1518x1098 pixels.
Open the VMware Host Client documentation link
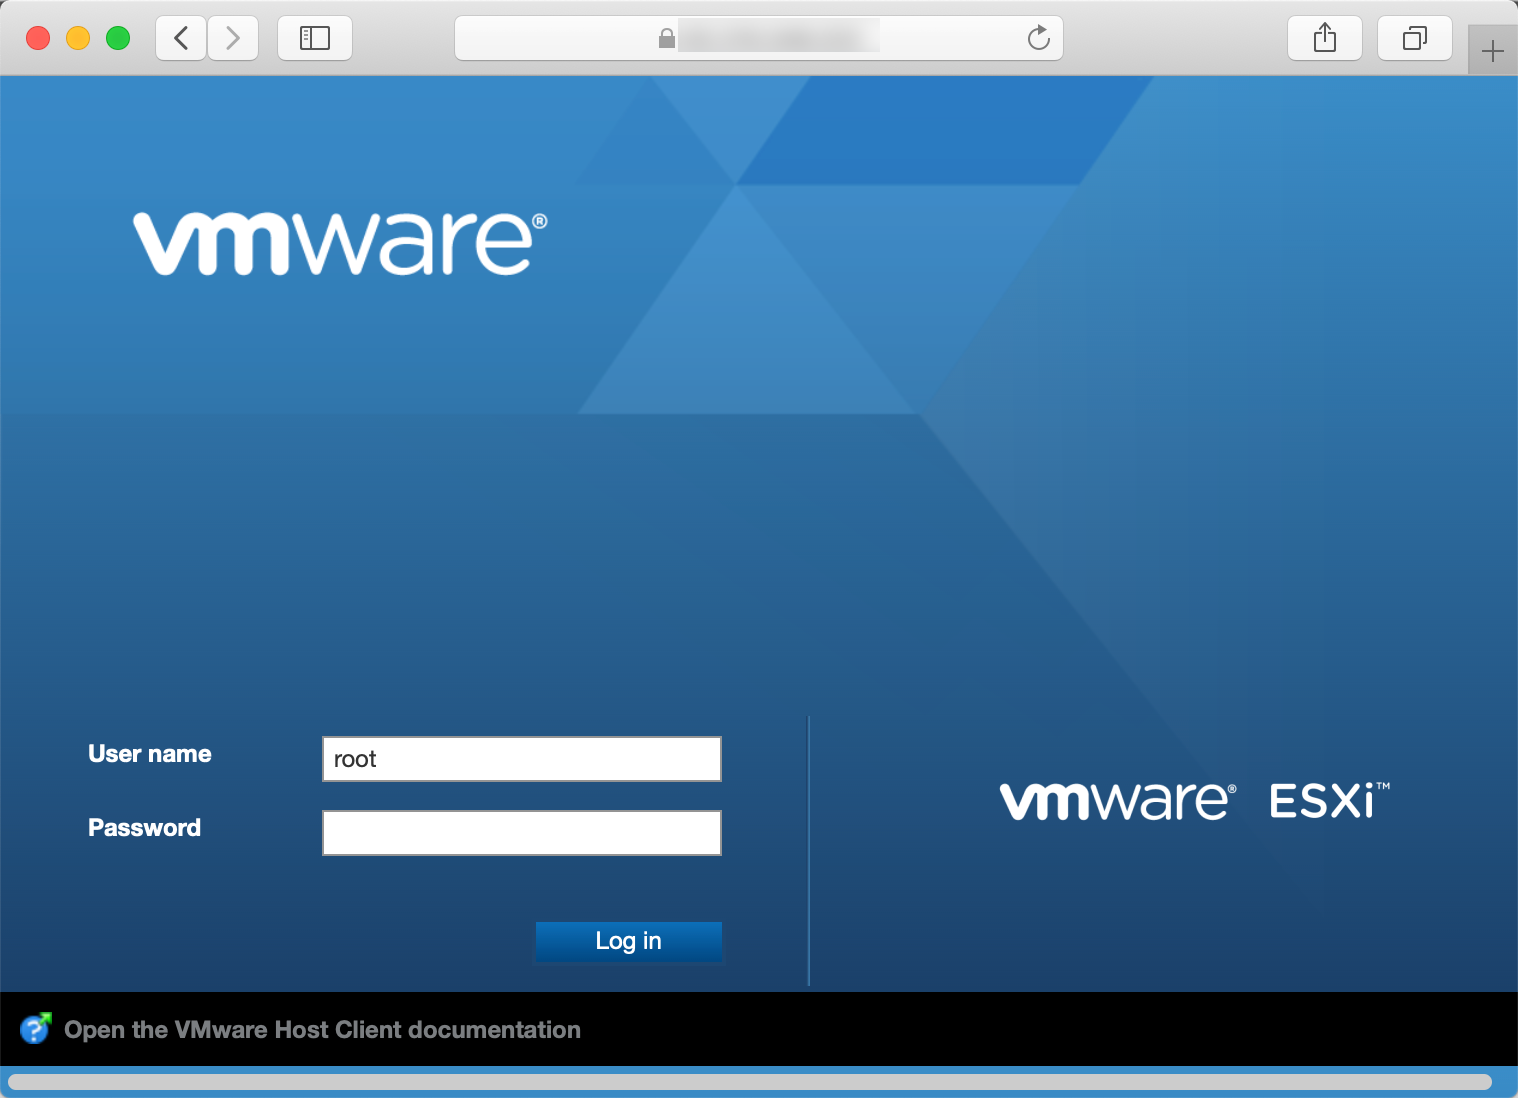[322, 1030]
